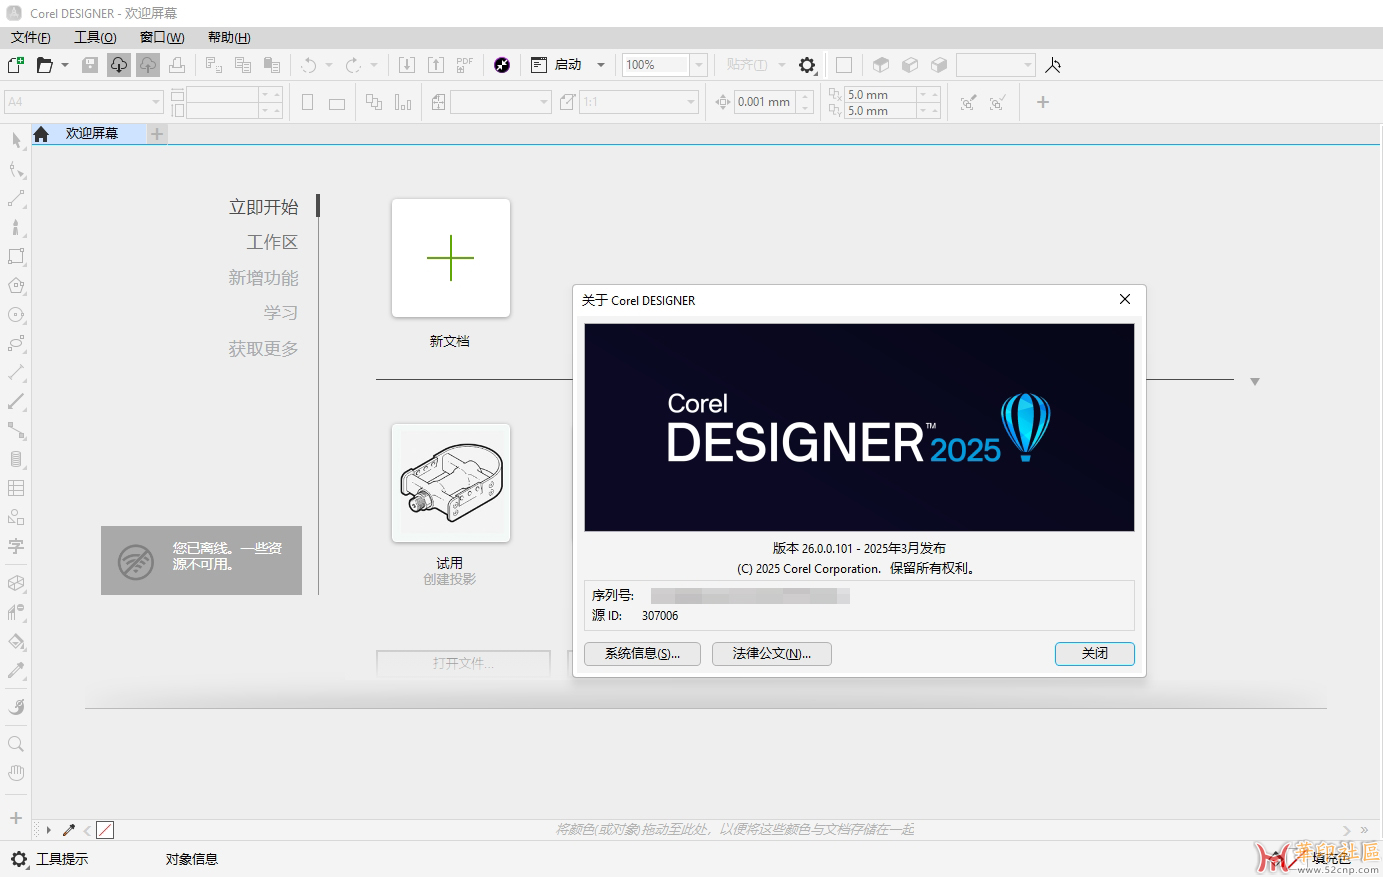Viewport: 1383px width, 877px height.
Task: Click the Publish to PDF icon
Action: [465, 65]
